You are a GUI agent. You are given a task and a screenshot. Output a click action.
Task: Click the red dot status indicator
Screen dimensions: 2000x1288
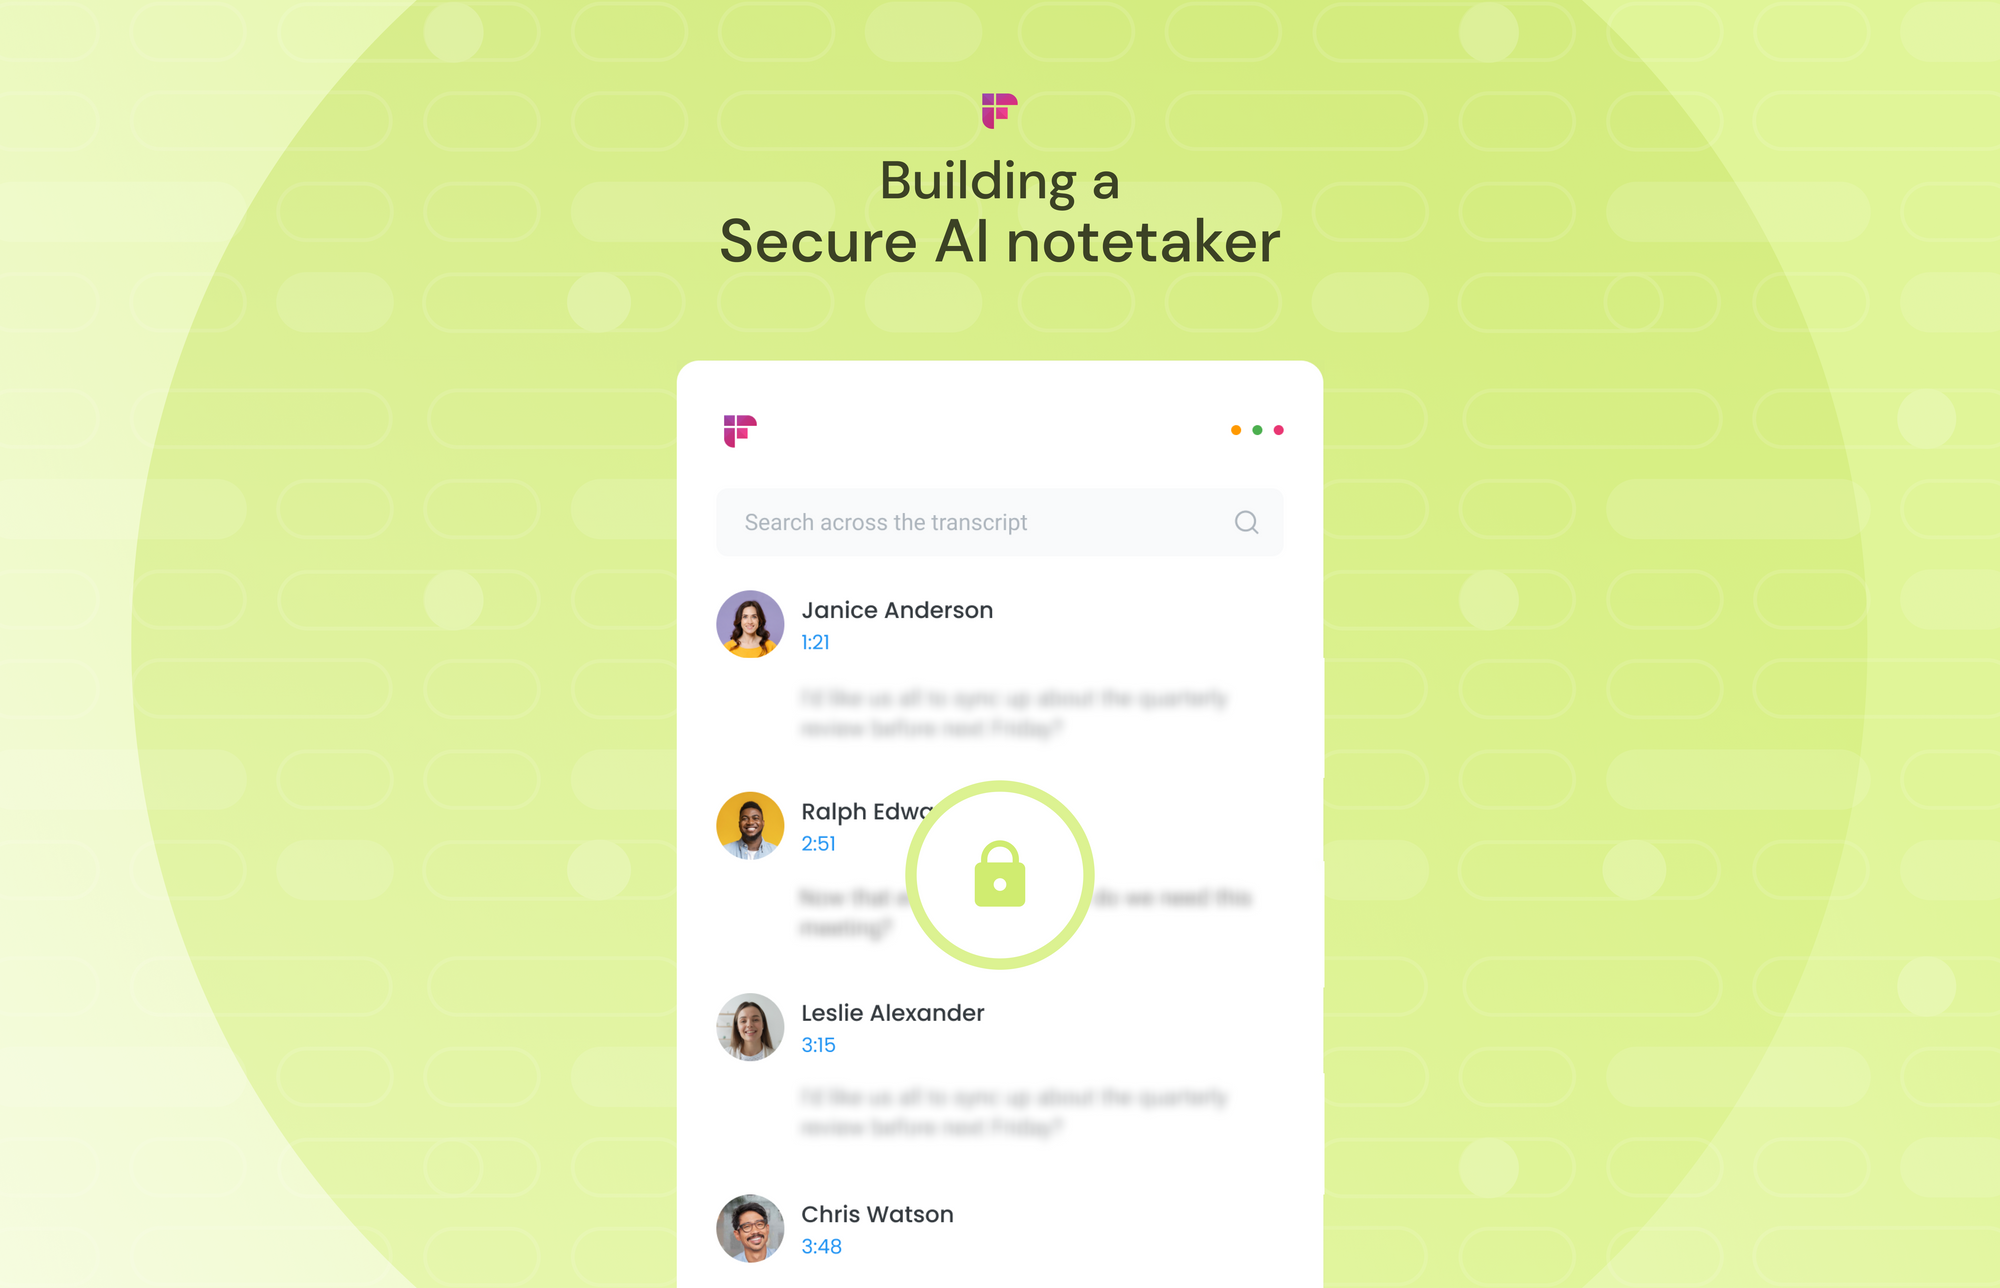1278,430
